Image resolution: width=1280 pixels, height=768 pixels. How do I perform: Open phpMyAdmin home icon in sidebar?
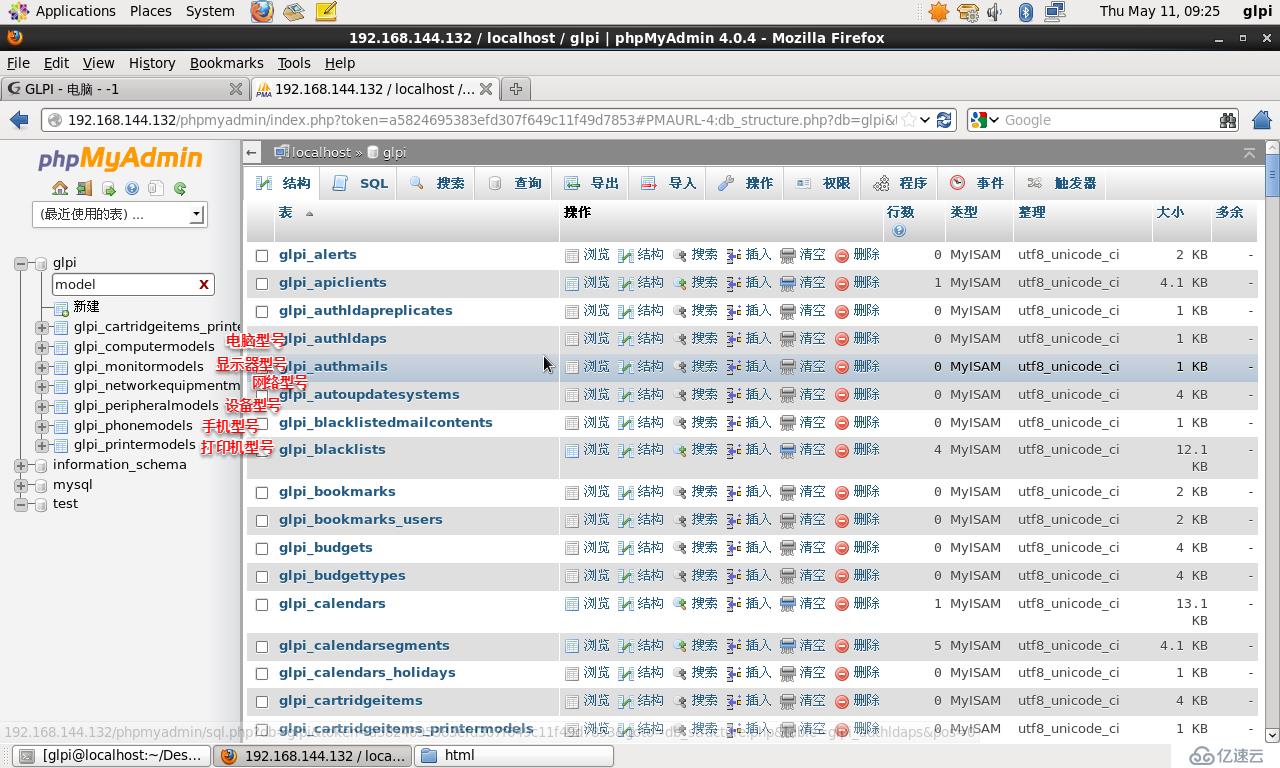(60, 188)
